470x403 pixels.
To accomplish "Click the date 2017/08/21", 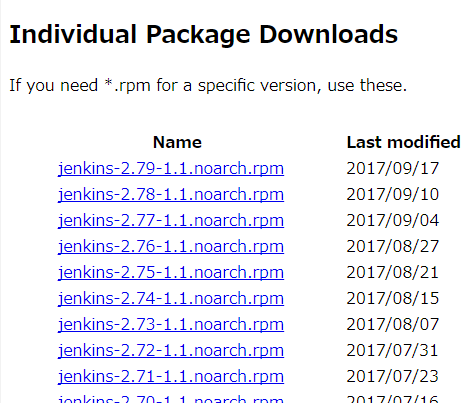I will click(x=393, y=272).
